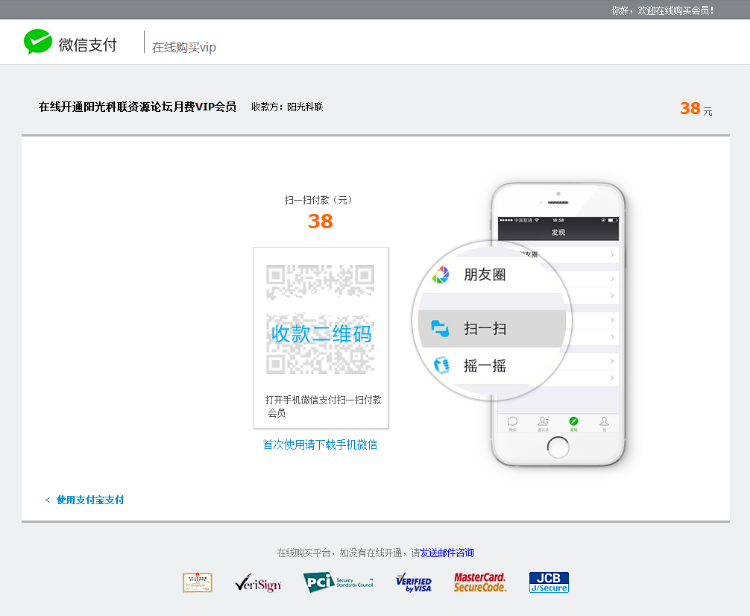Click the Moments (朋友圈) colorful icon

pyautogui.click(x=439, y=274)
